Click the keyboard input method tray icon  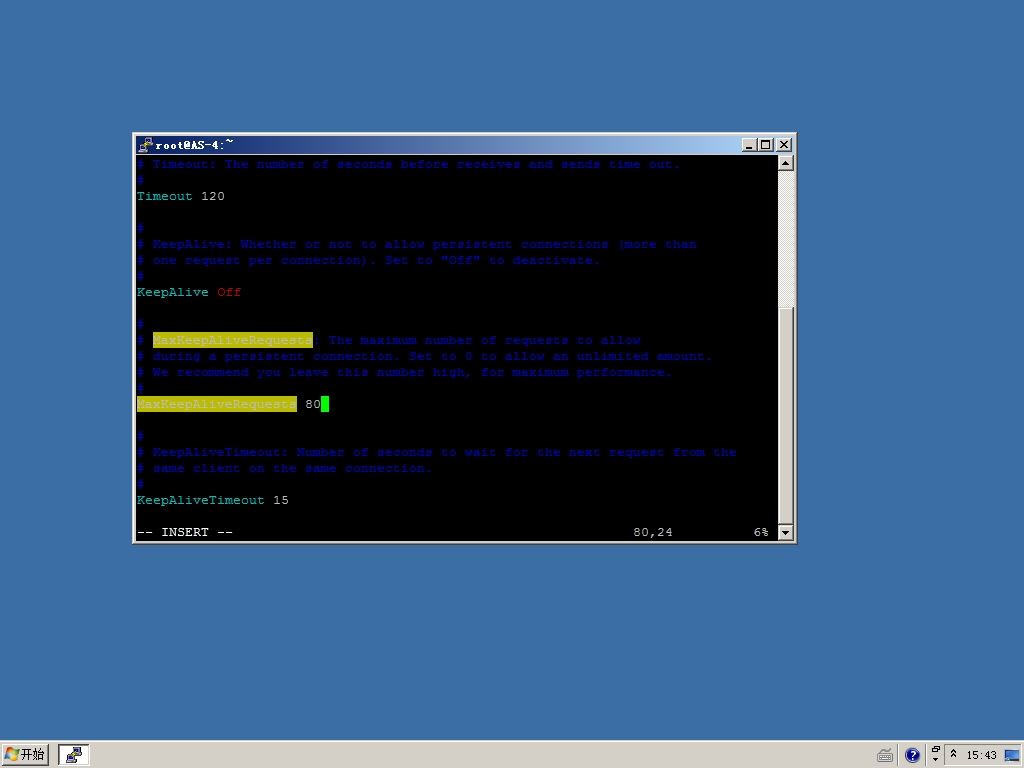coord(885,756)
